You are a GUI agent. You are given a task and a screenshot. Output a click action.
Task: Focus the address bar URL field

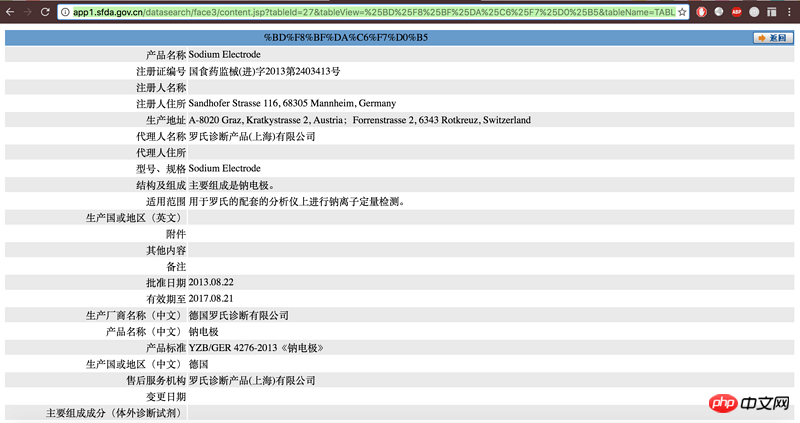coord(373,12)
